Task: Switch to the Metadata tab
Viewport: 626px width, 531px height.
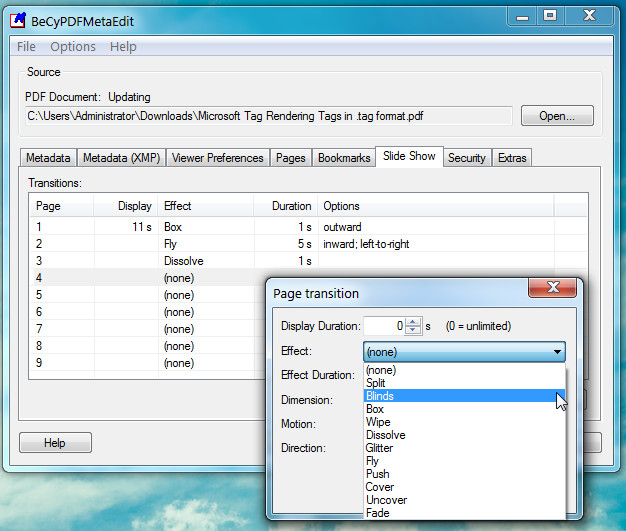Action: coord(48,158)
